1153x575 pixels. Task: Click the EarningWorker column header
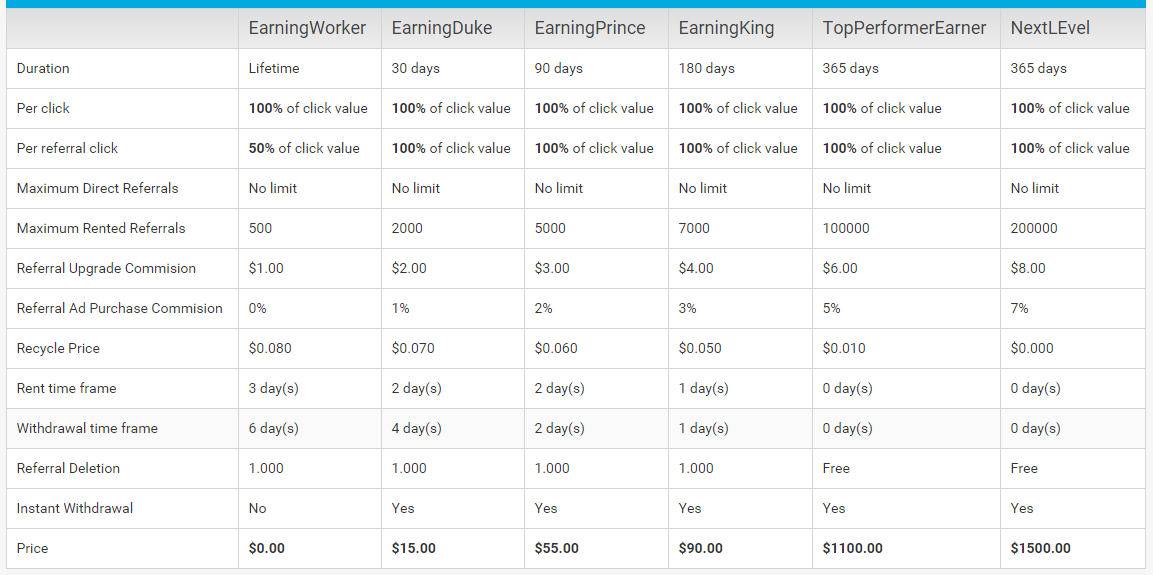[307, 28]
